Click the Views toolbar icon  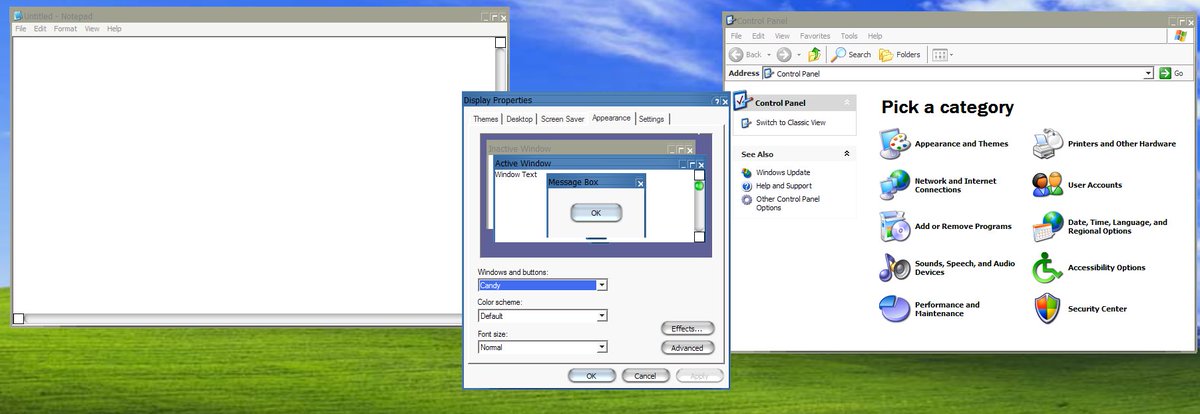coord(939,54)
